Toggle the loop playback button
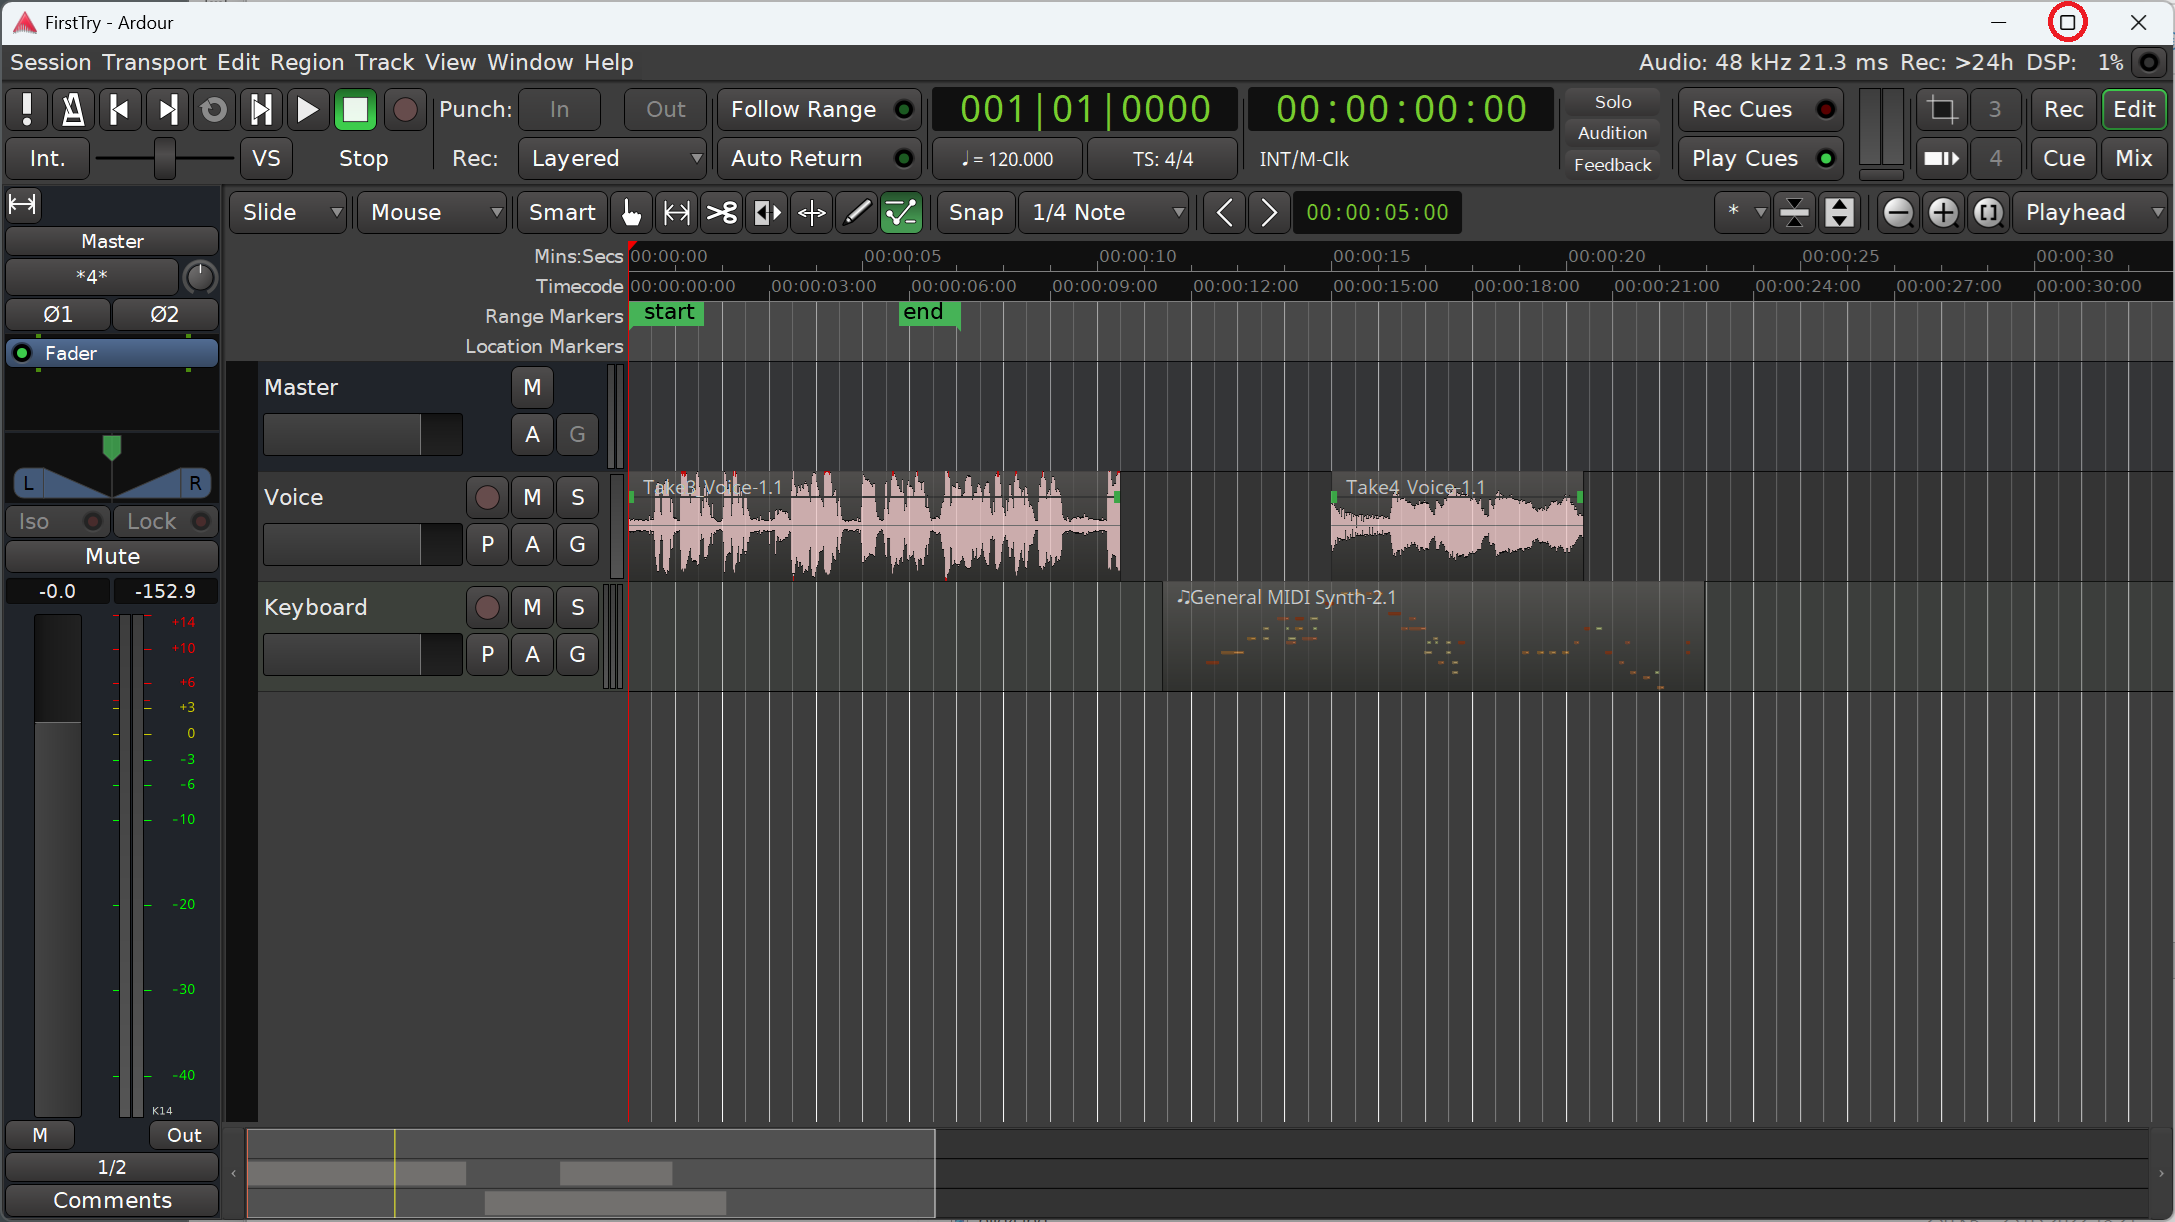2175x1222 pixels. [x=213, y=109]
